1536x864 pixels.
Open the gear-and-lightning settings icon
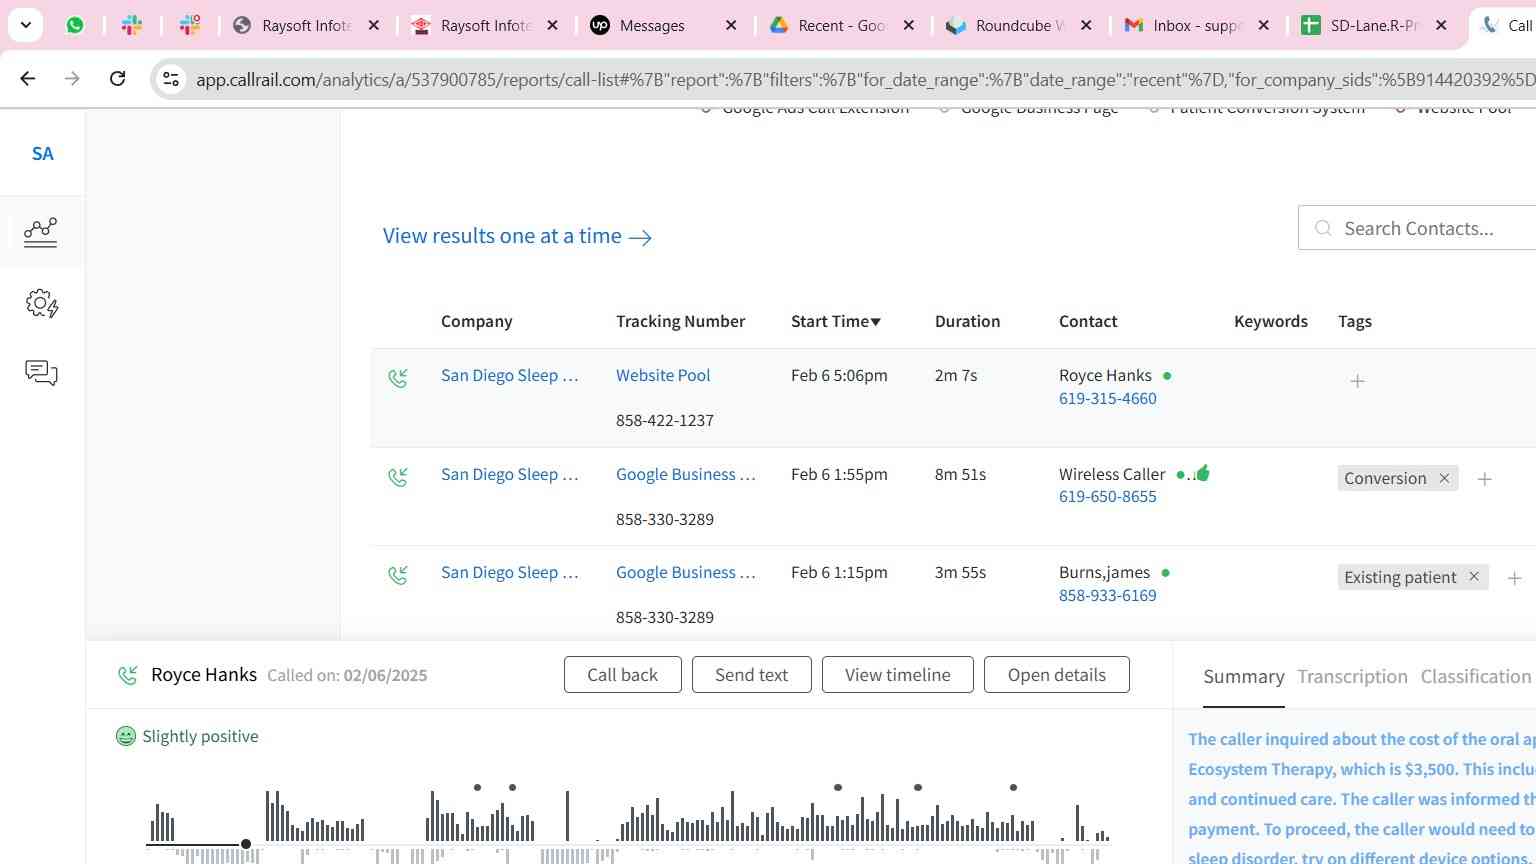point(41,303)
